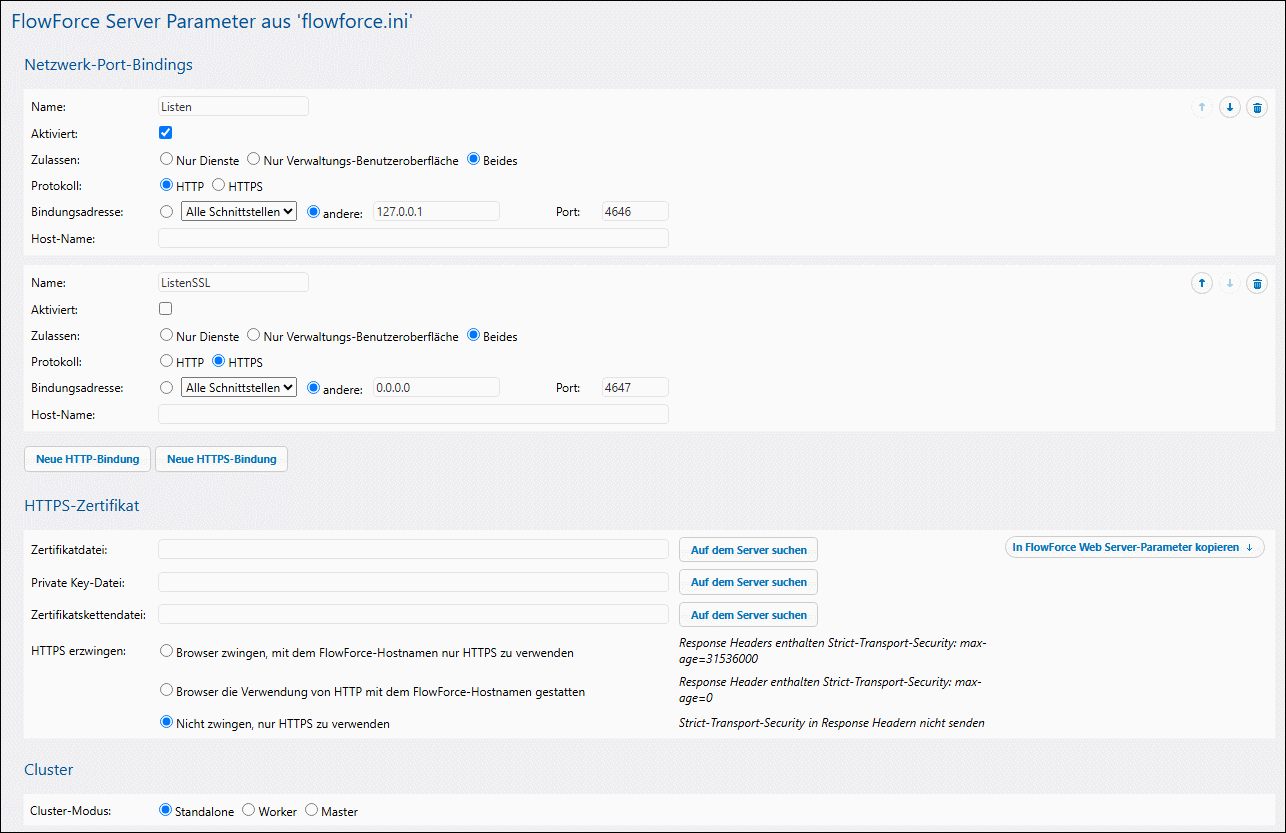Select Nur Dienste for ListenSSL binding
Viewport: 1286px width, 833px height.
(x=166, y=336)
